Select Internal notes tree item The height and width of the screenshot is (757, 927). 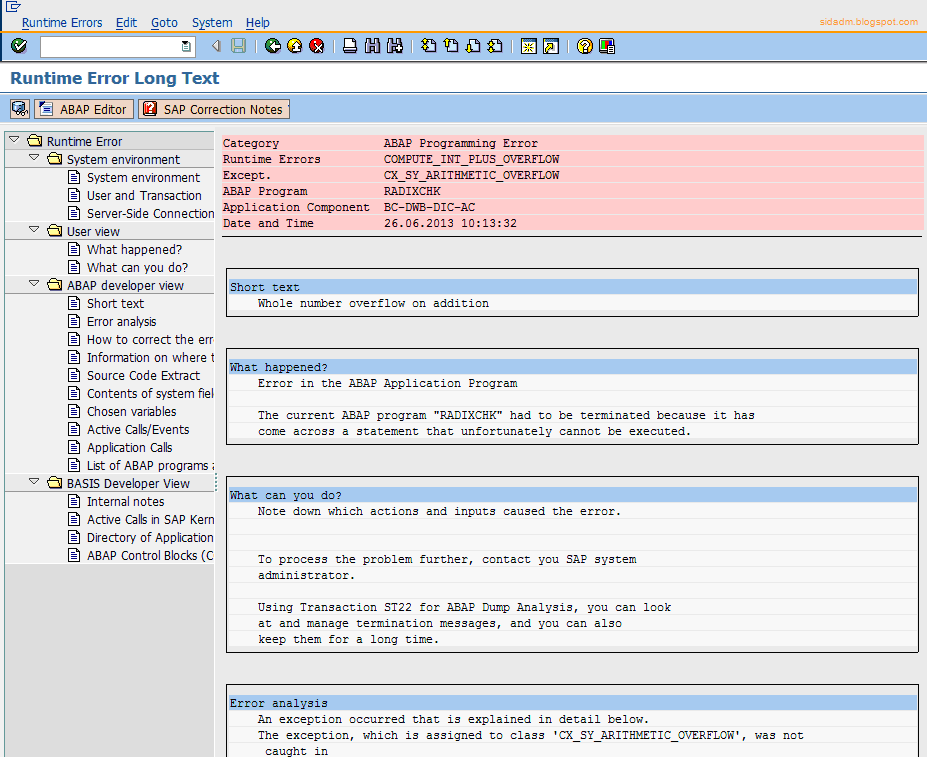(x=125, y=502)
